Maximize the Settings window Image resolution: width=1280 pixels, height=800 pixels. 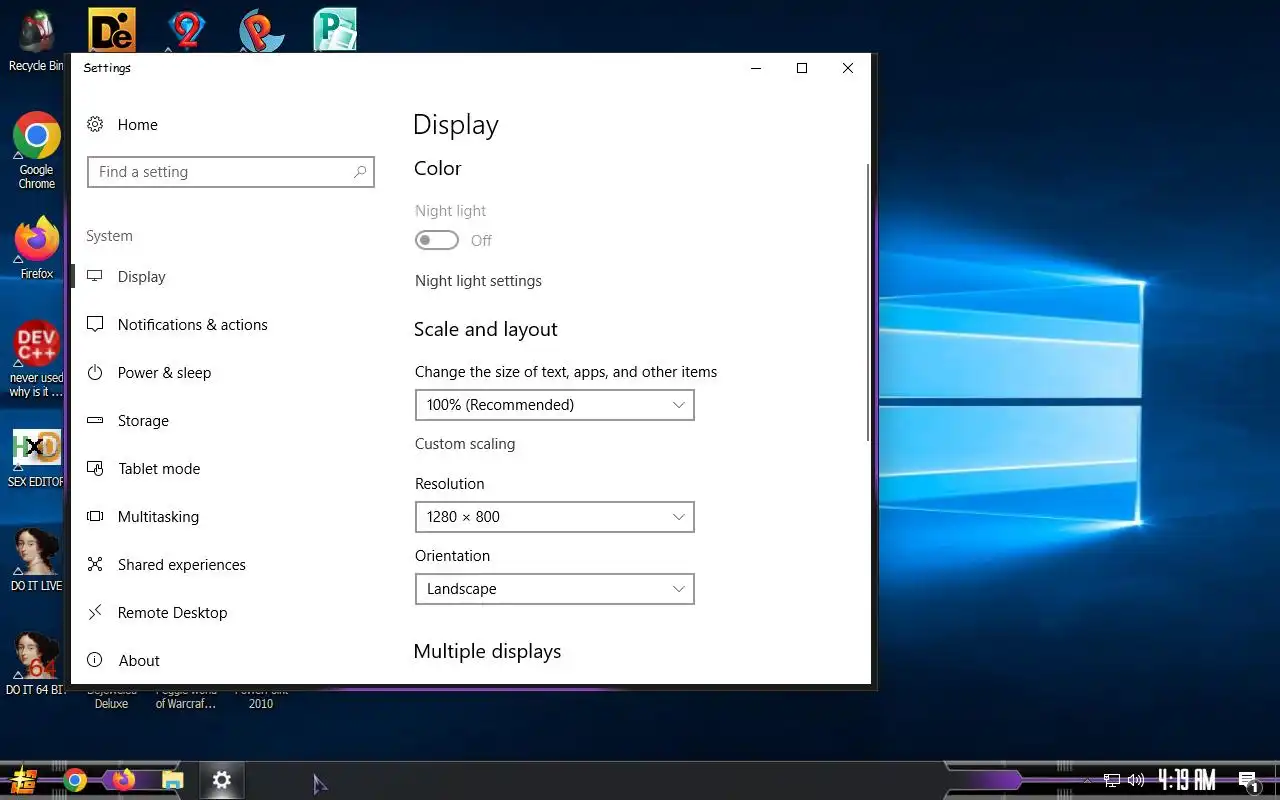[x=801, y=68]
